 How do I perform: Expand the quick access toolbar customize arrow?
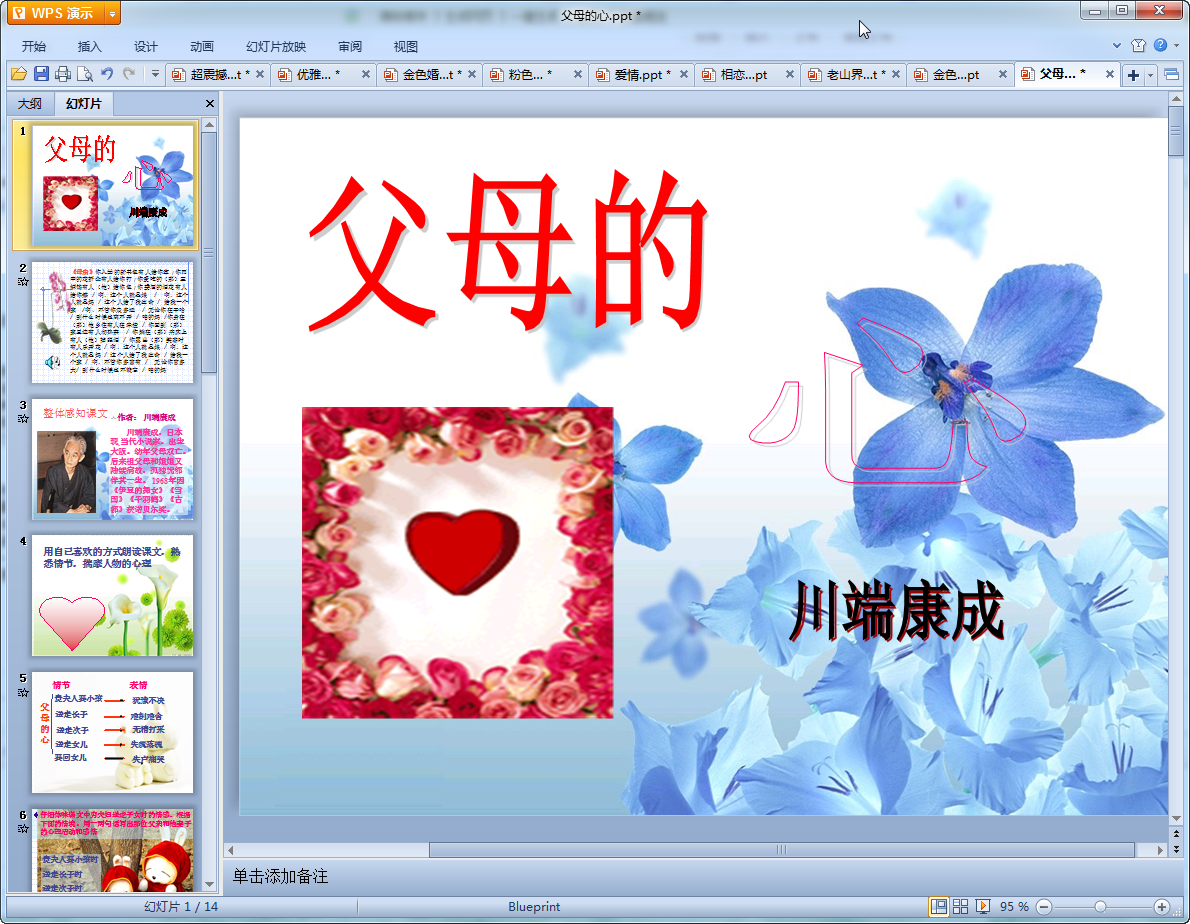[x=155, y=74]
